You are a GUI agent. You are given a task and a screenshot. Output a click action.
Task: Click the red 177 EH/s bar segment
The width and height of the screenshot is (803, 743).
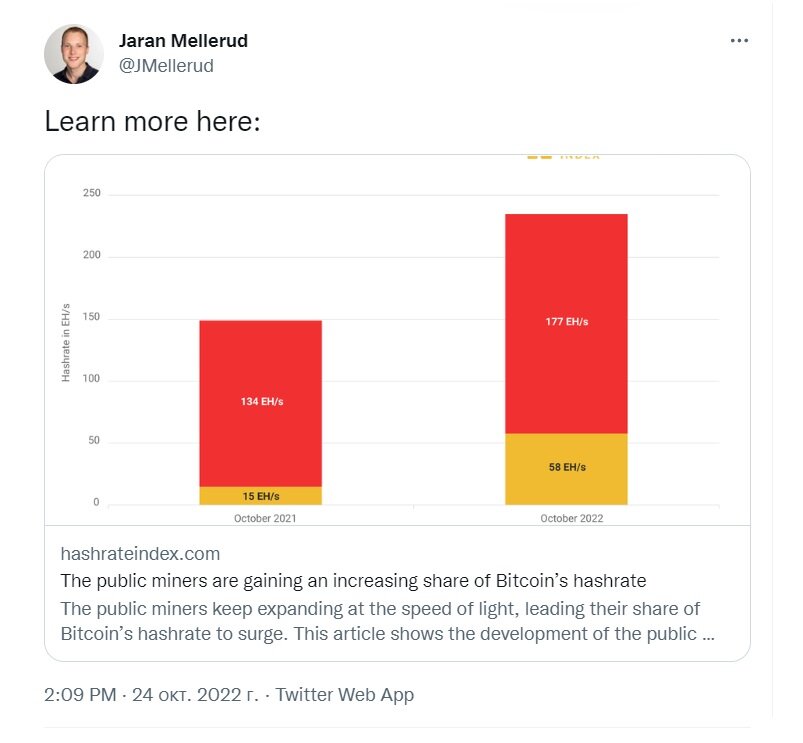[566, 324]
